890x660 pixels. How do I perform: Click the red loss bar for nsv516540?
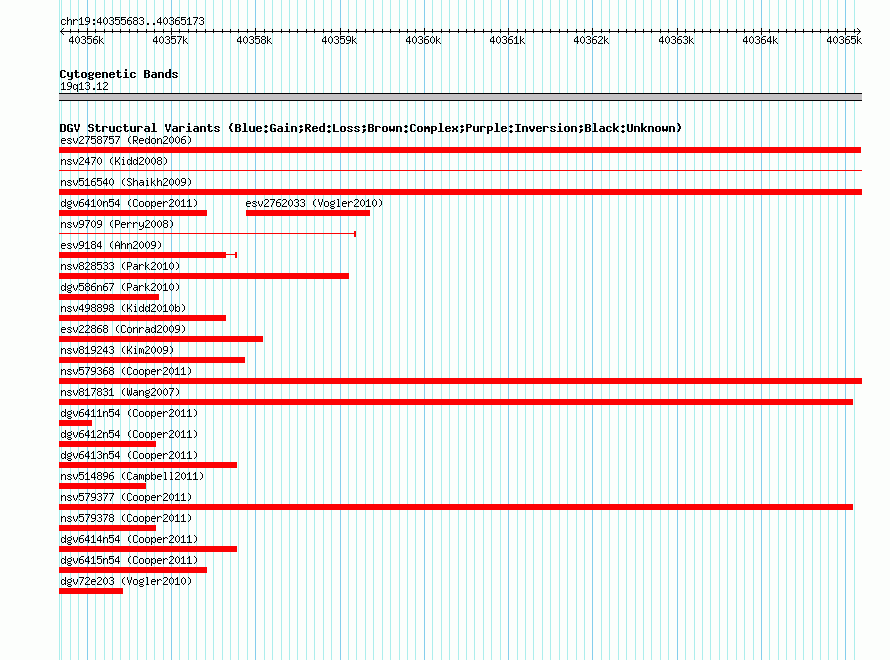tap(460, 192)
